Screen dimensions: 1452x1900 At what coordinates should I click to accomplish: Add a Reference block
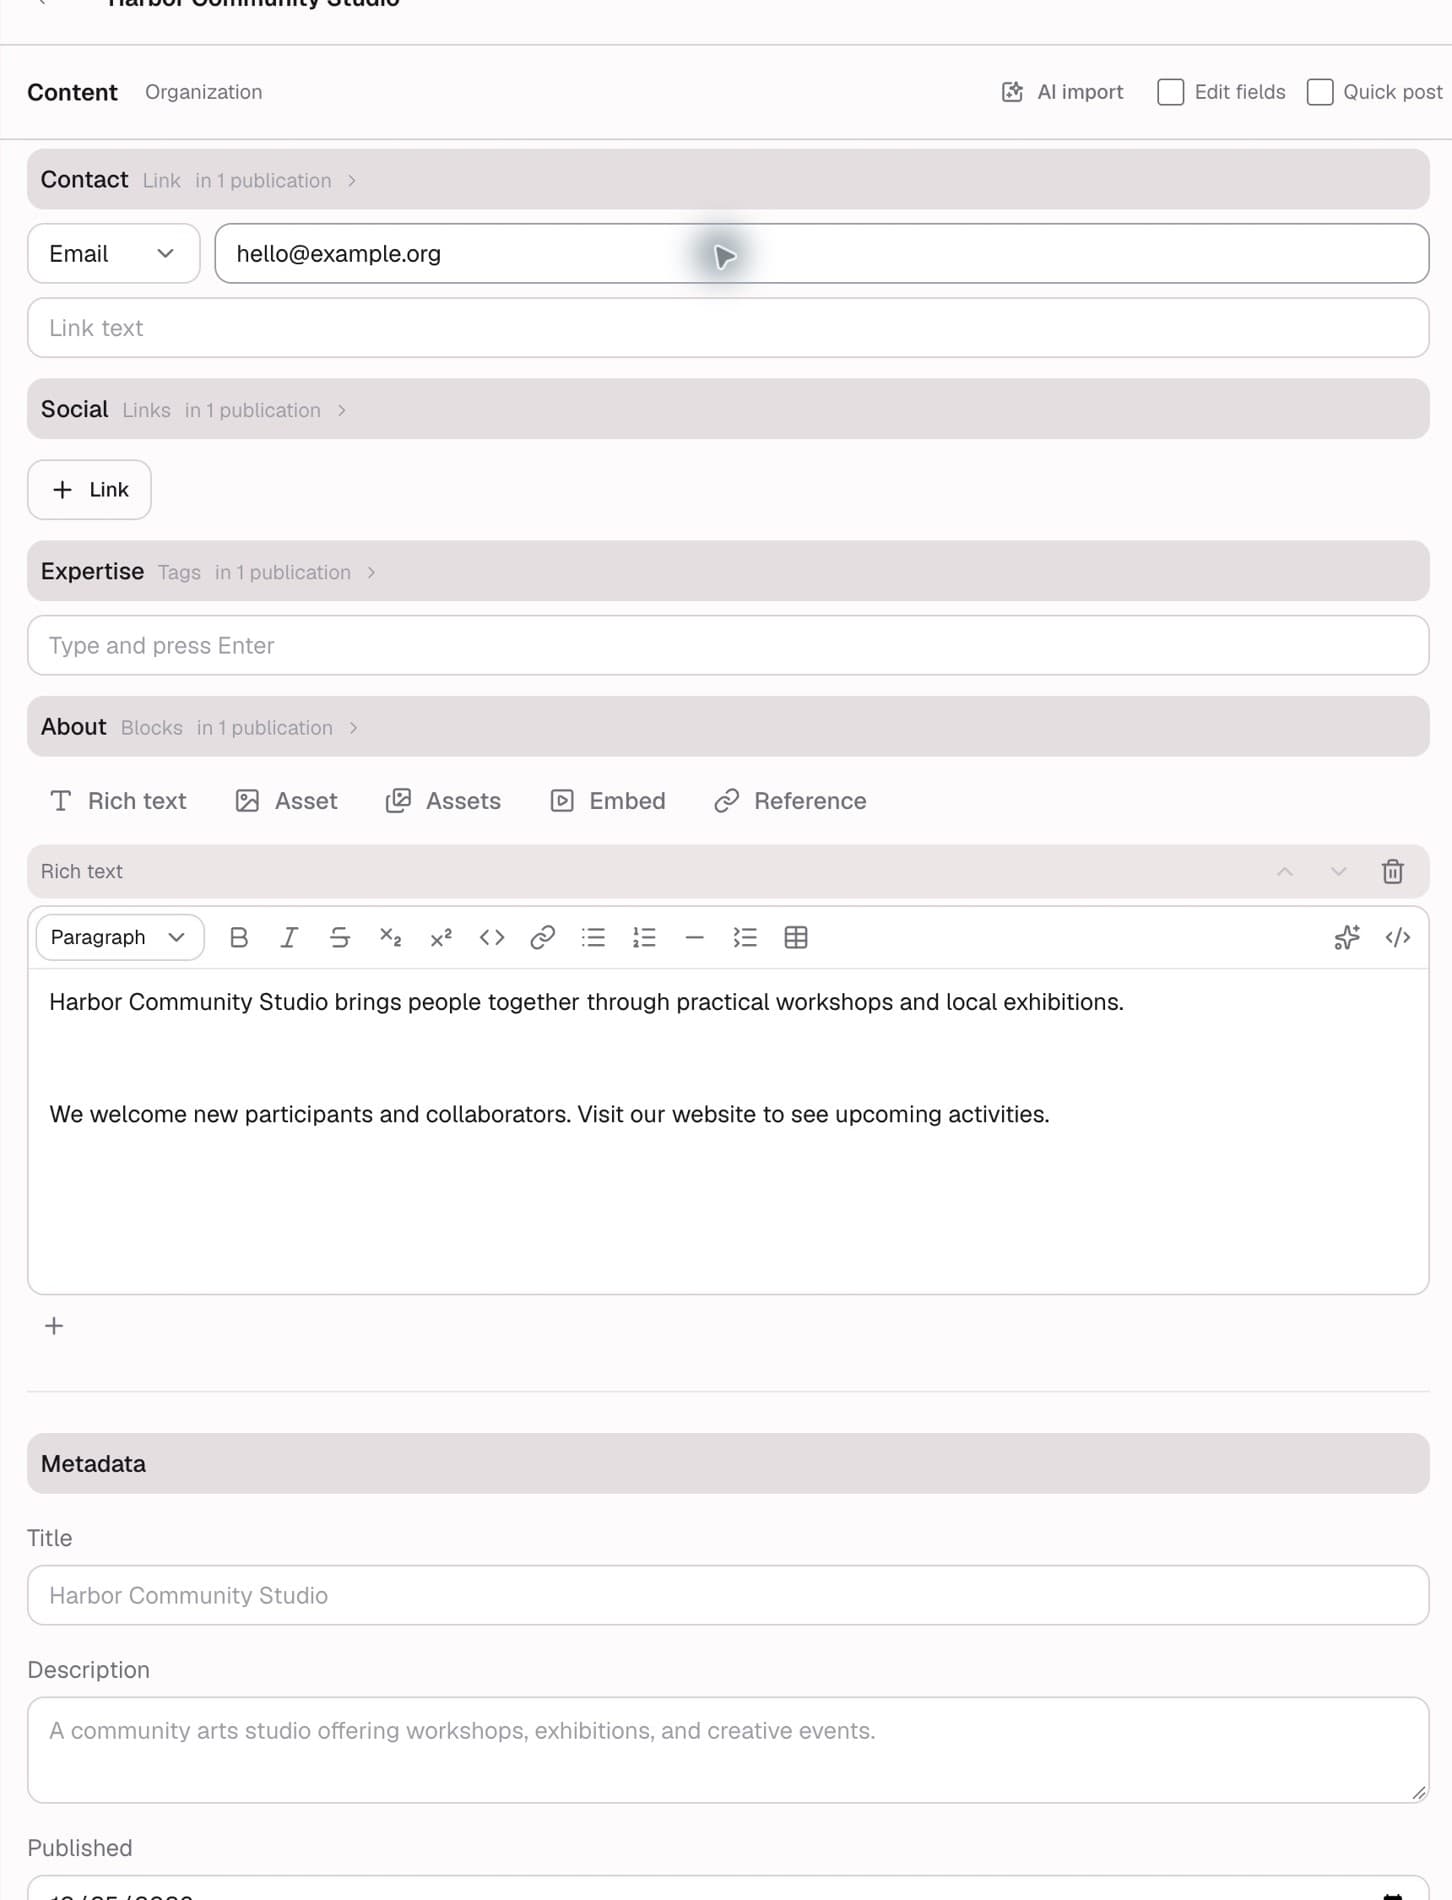(790, 801)
